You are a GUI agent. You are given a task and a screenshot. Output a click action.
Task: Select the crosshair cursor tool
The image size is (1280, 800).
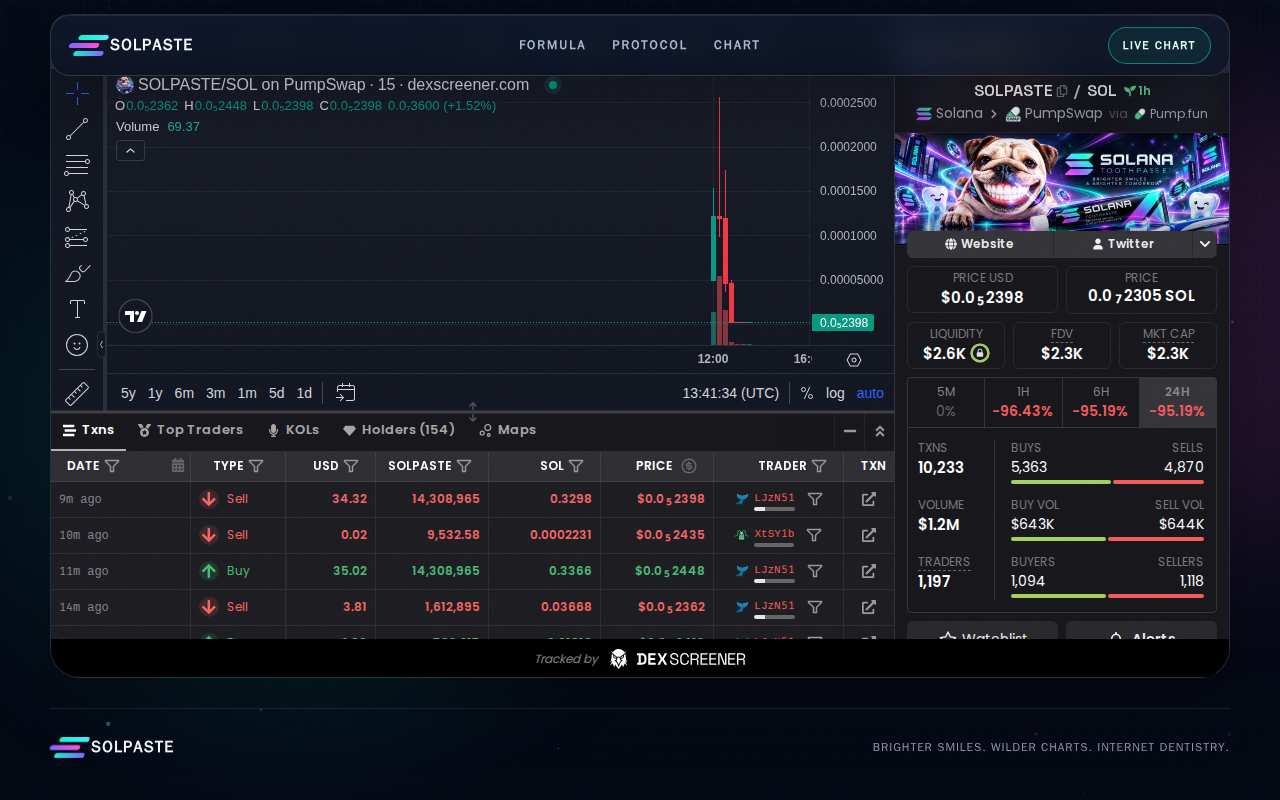tap(77, 94)
